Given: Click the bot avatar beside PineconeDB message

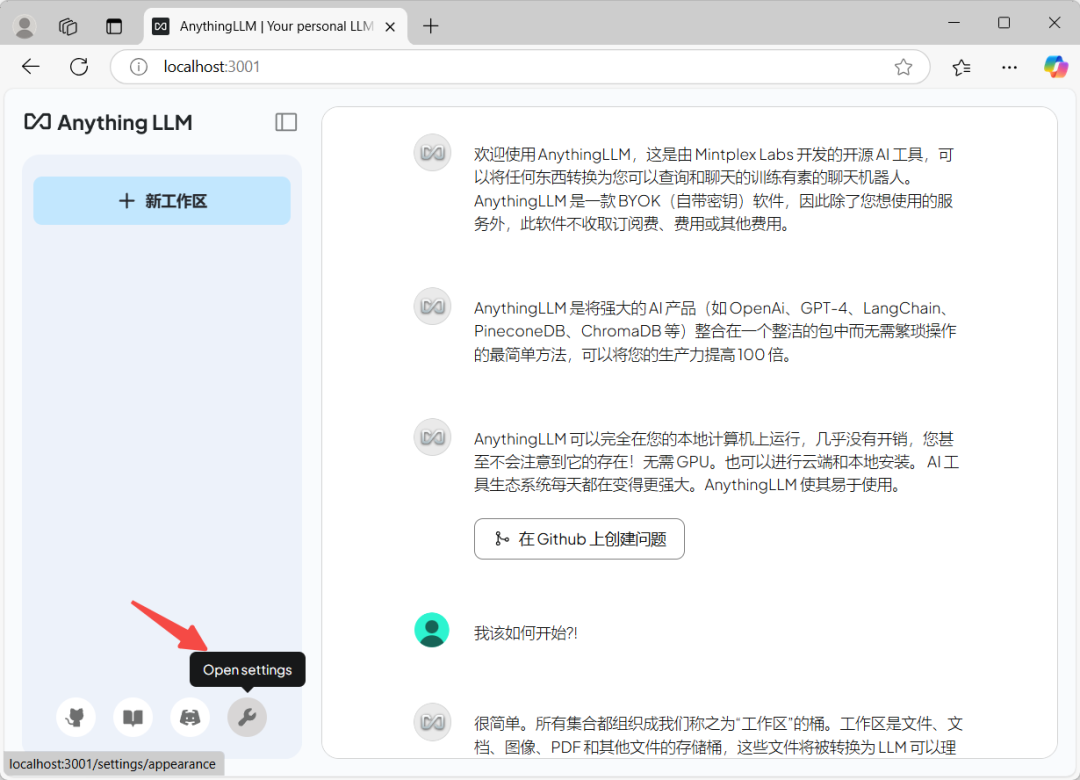Looking at the screenshot, I should point(432,306).
